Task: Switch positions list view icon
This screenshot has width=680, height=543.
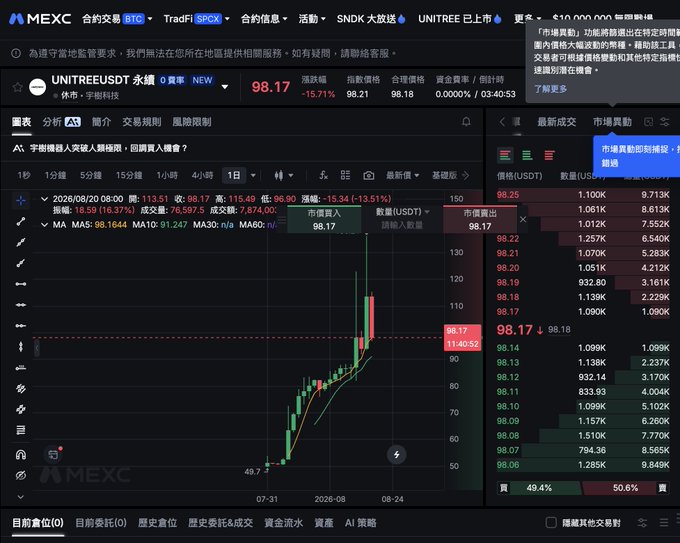Action: point(664,523)
